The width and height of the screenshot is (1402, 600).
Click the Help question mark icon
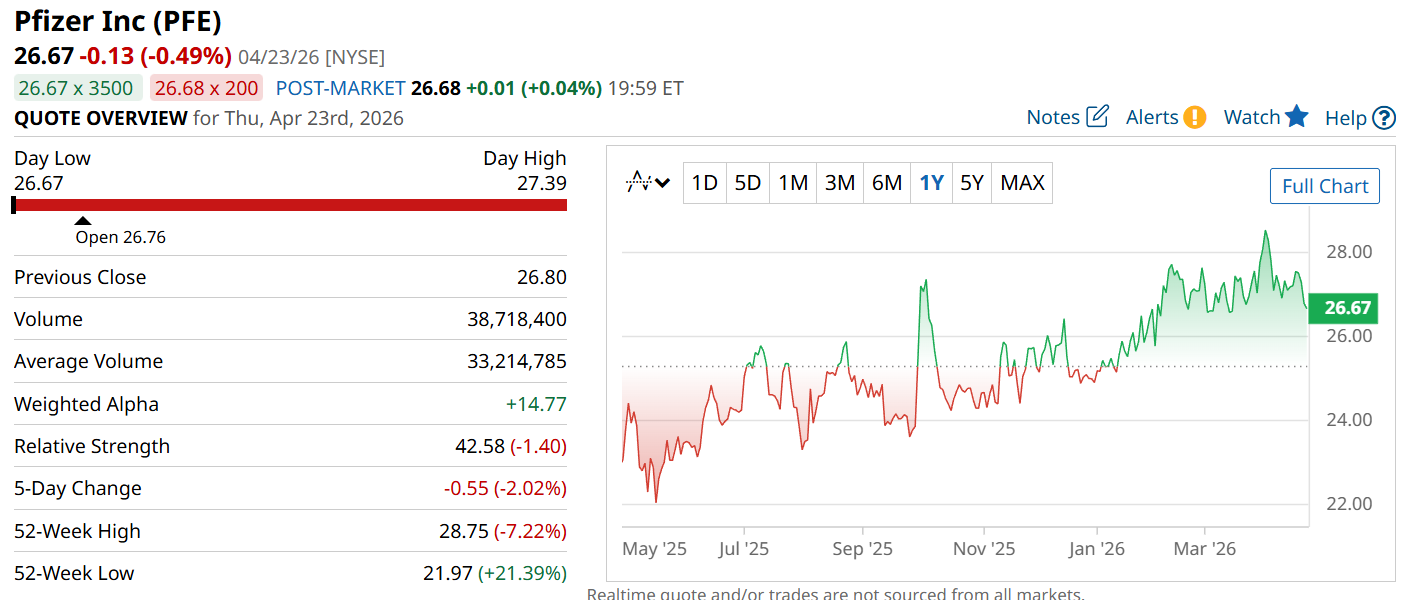[x=1384, y=118]
